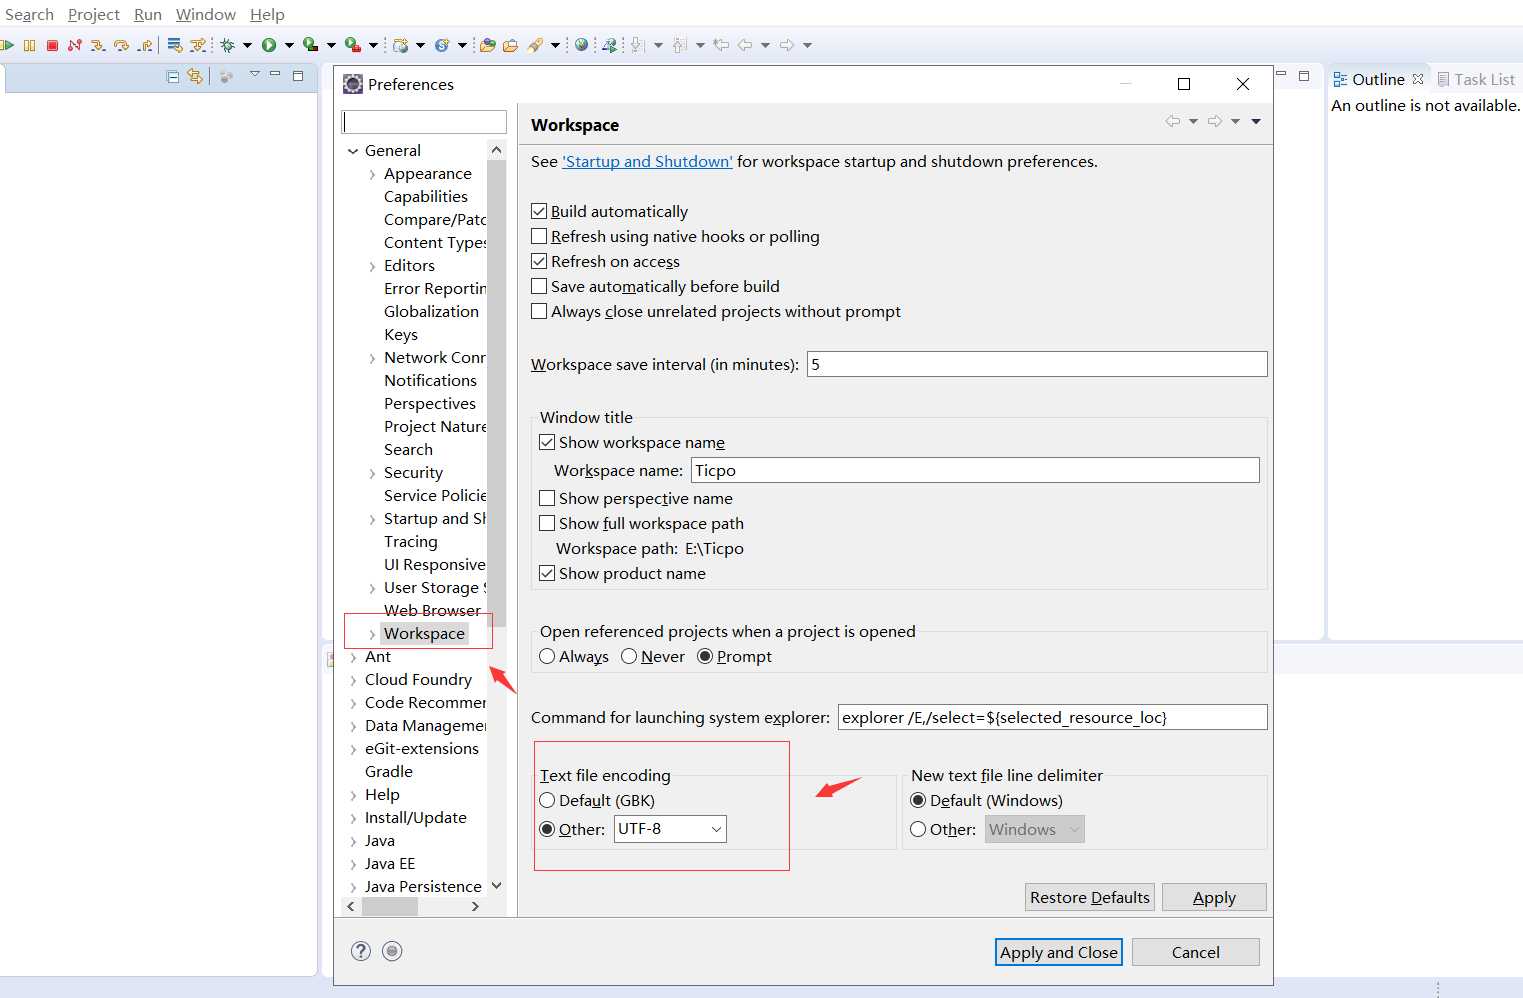1523x998 pixels.
Task: Toggle the Refresh on access checkbox
Action: click(539, 261)
